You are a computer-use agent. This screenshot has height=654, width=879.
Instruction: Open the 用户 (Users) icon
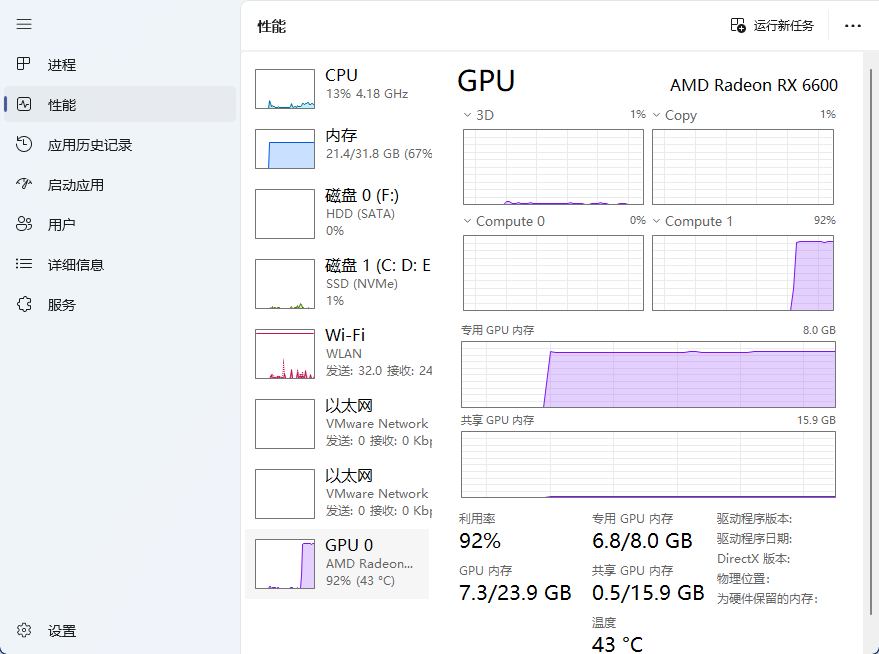(x=25, y=225)
